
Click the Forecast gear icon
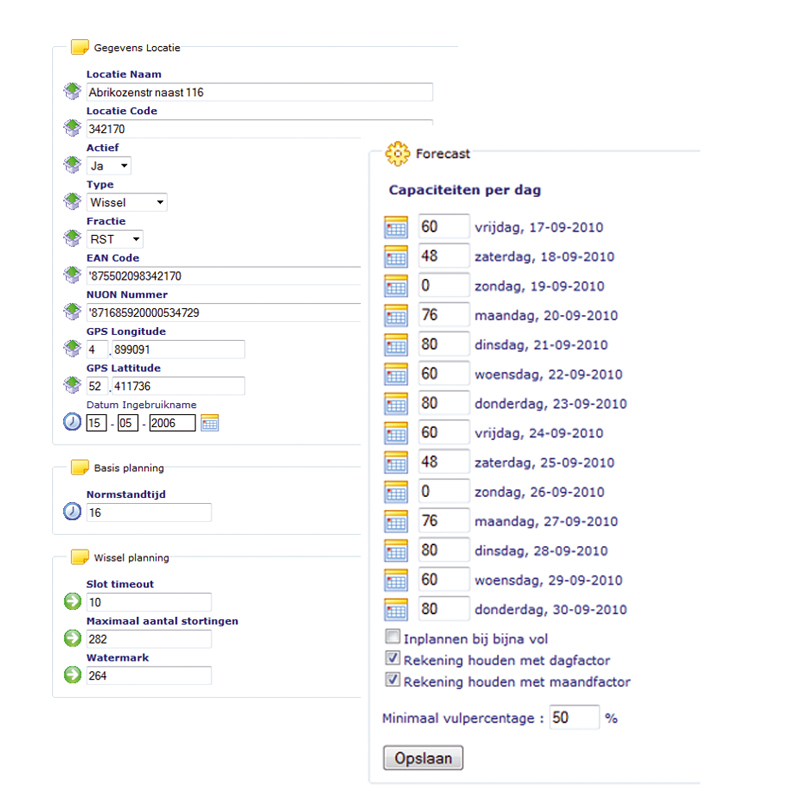coord(397,154)
